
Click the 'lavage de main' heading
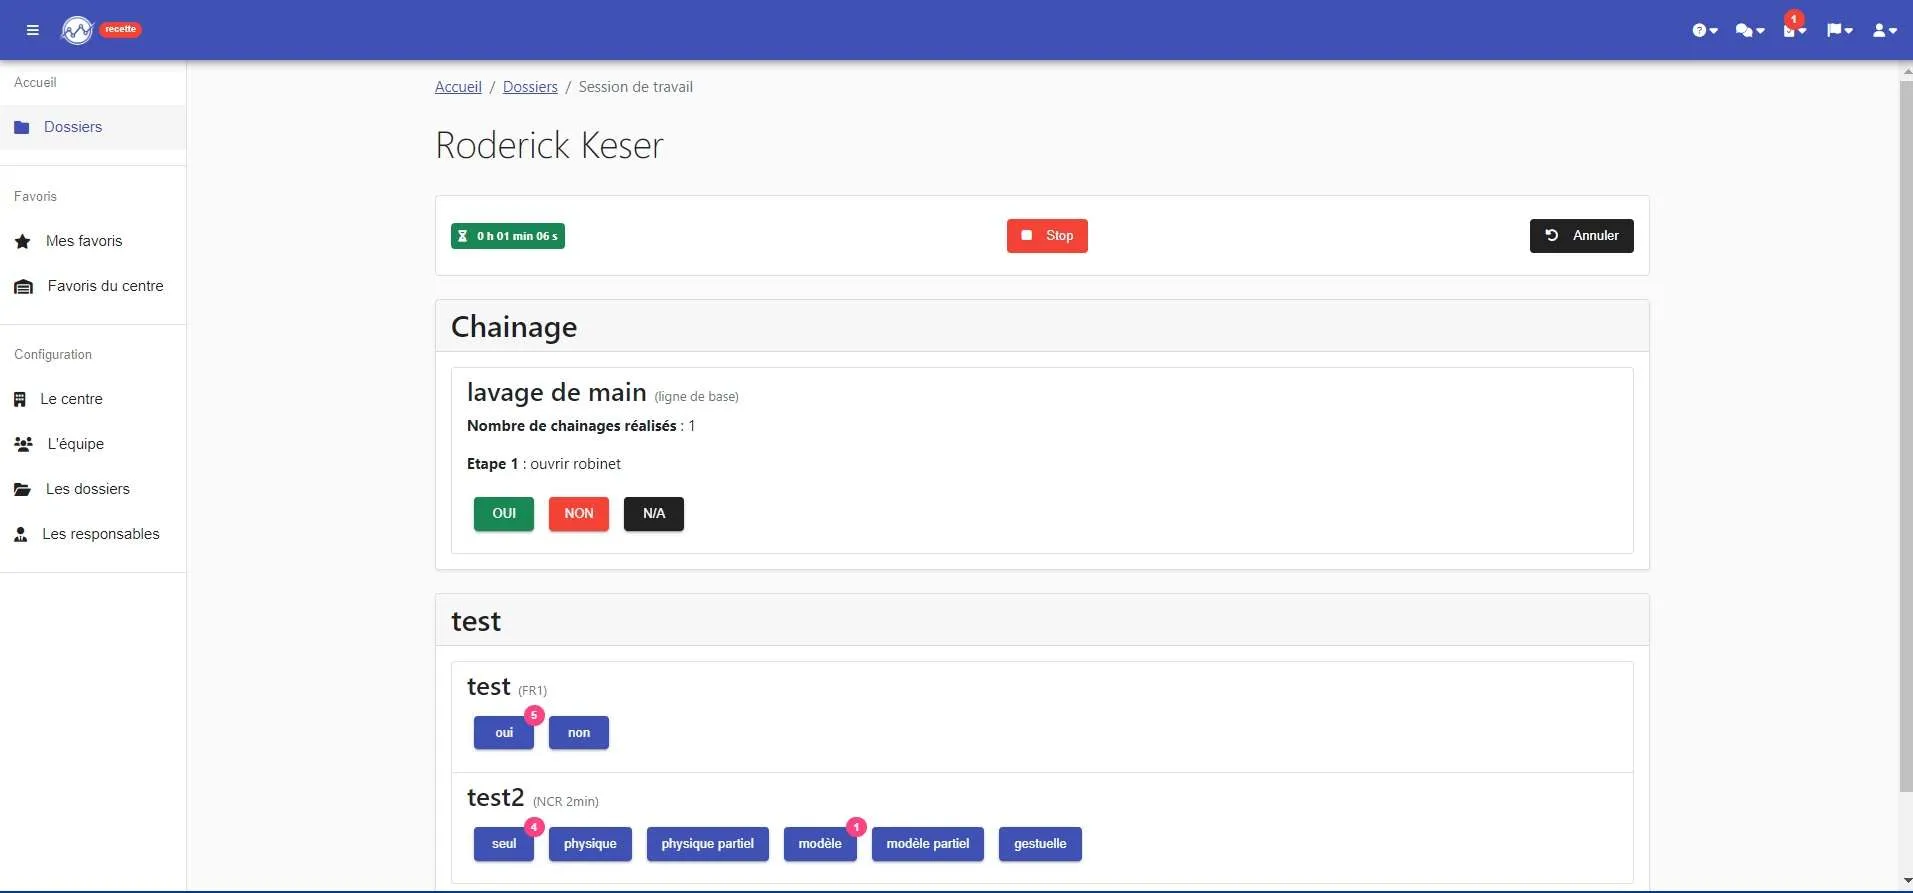pos(557,392)
